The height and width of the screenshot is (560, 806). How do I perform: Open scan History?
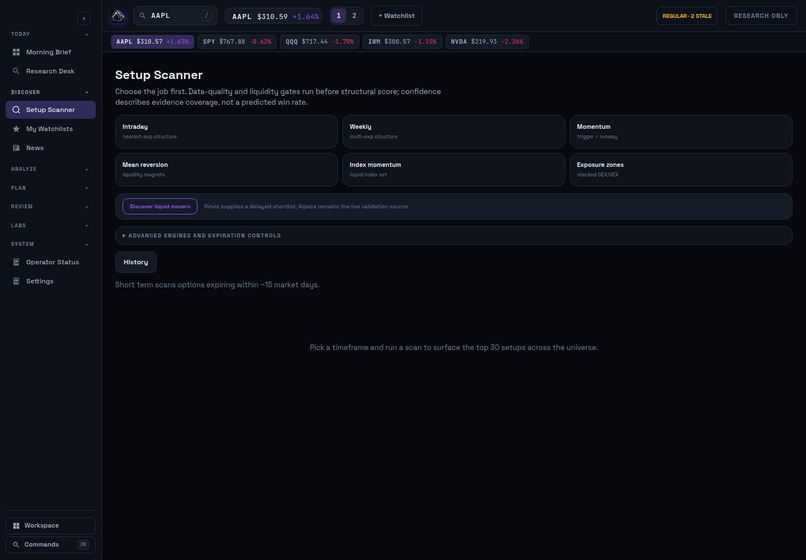(136, 262)
